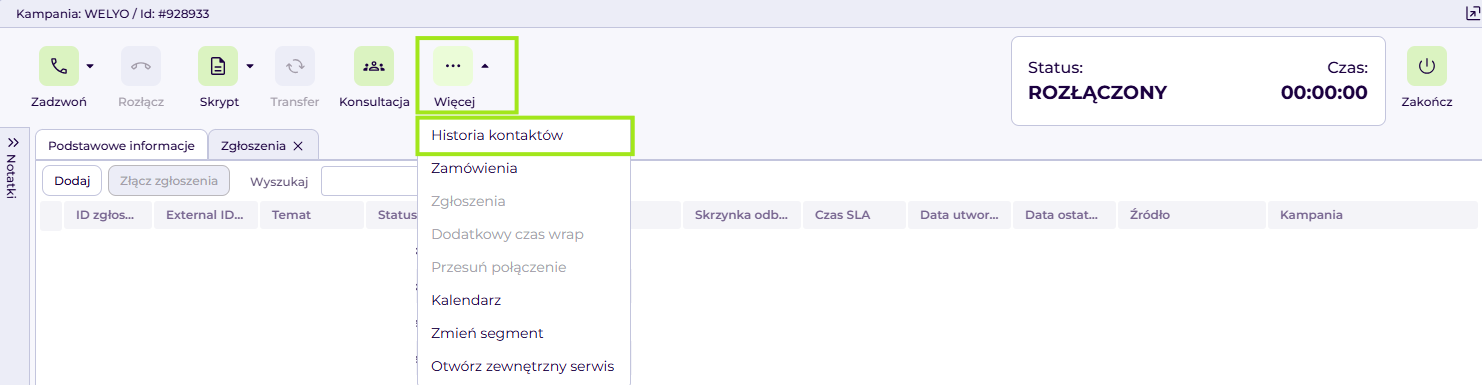Sort by the Skrzynka odbiorcza column
The image size is (1482, 385).
(742, 215)
